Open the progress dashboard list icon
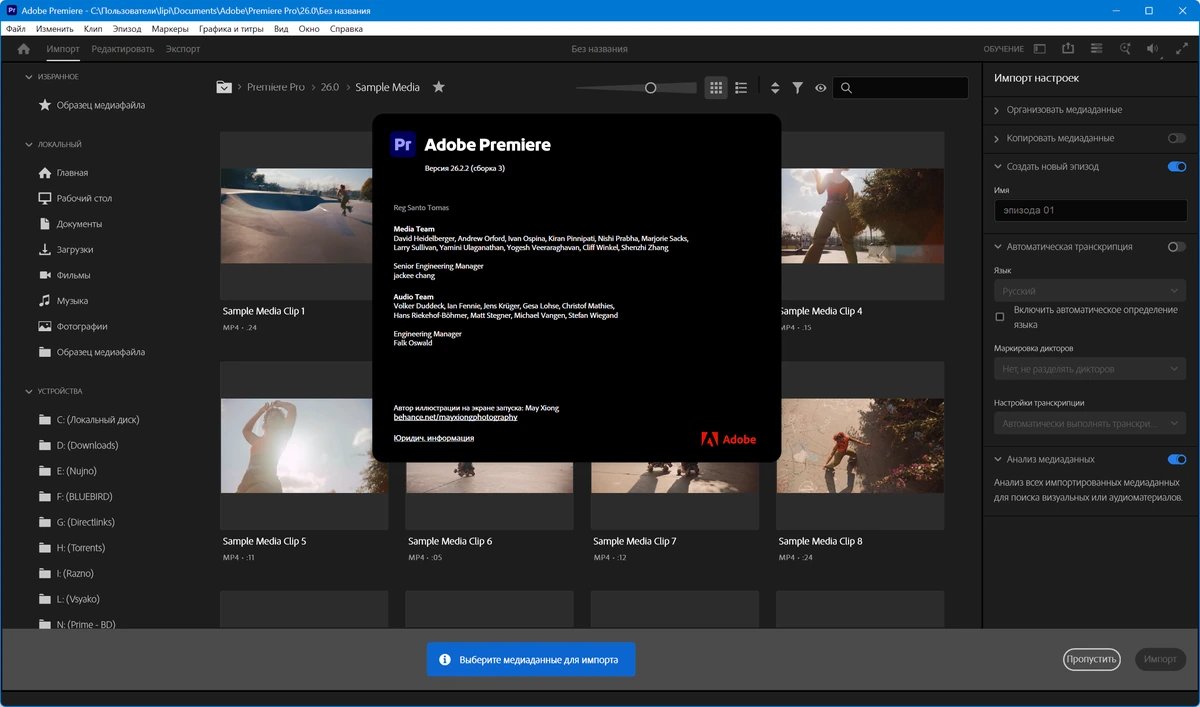The image size is (1200, 707). [1097, 48]
